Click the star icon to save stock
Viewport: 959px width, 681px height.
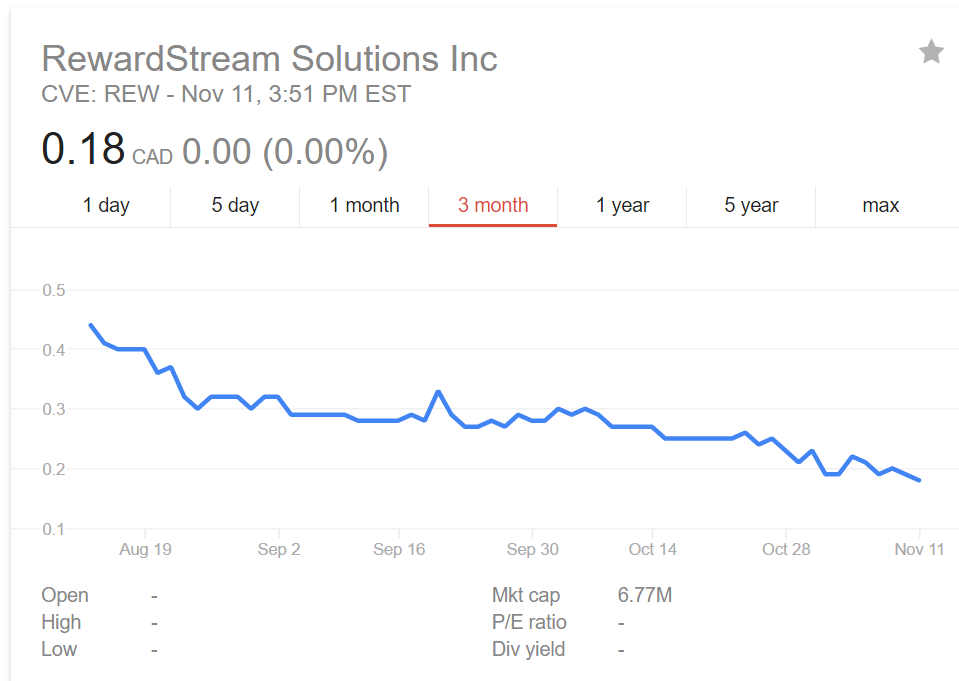coord(930,52)
